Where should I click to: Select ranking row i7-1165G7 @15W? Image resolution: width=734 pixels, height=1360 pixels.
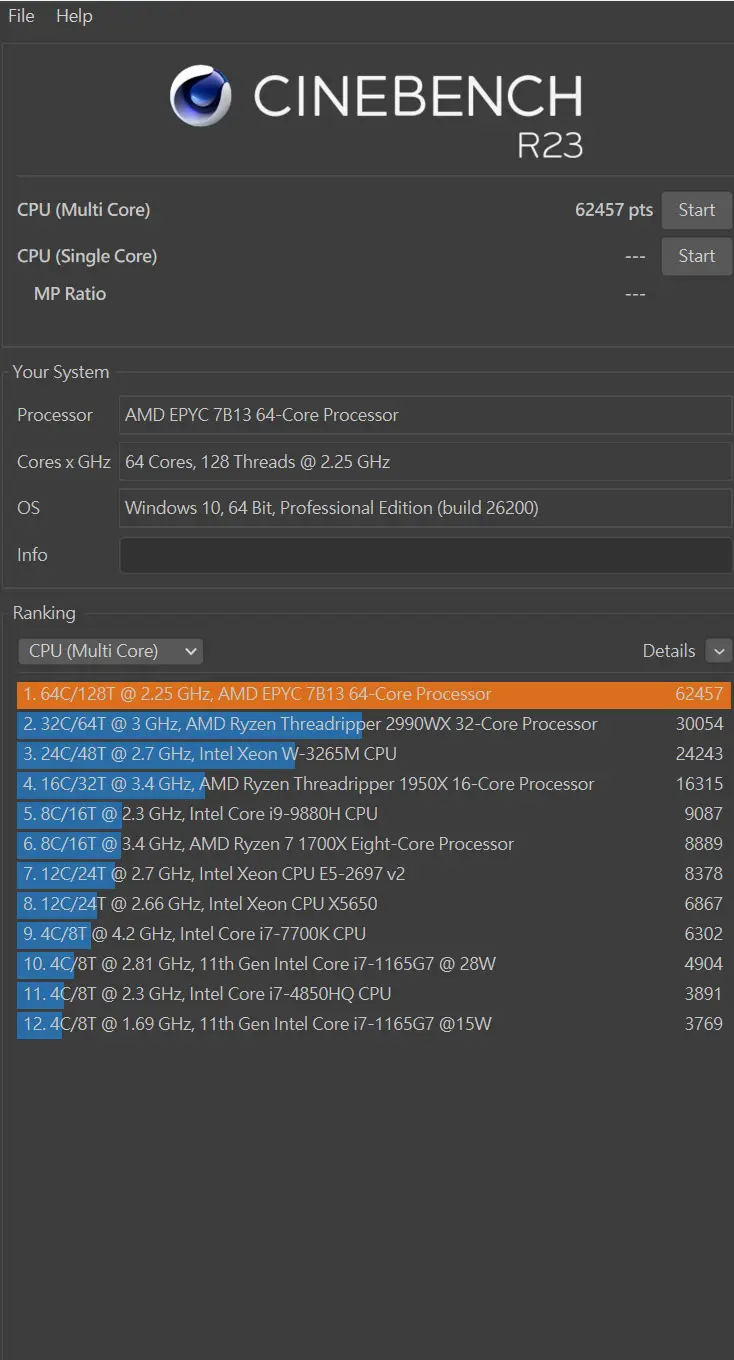coord(374,1024)
